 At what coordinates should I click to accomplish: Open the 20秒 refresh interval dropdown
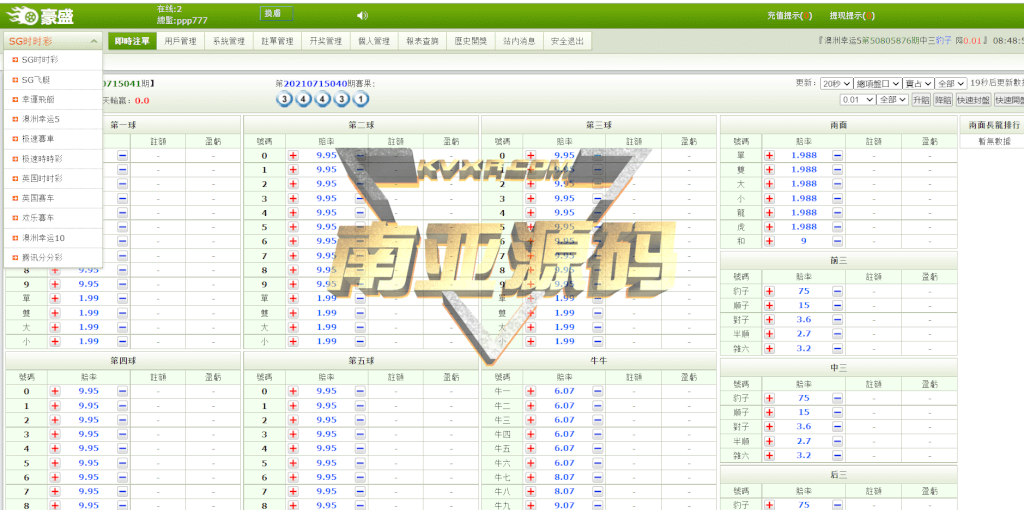pos(836,84)
